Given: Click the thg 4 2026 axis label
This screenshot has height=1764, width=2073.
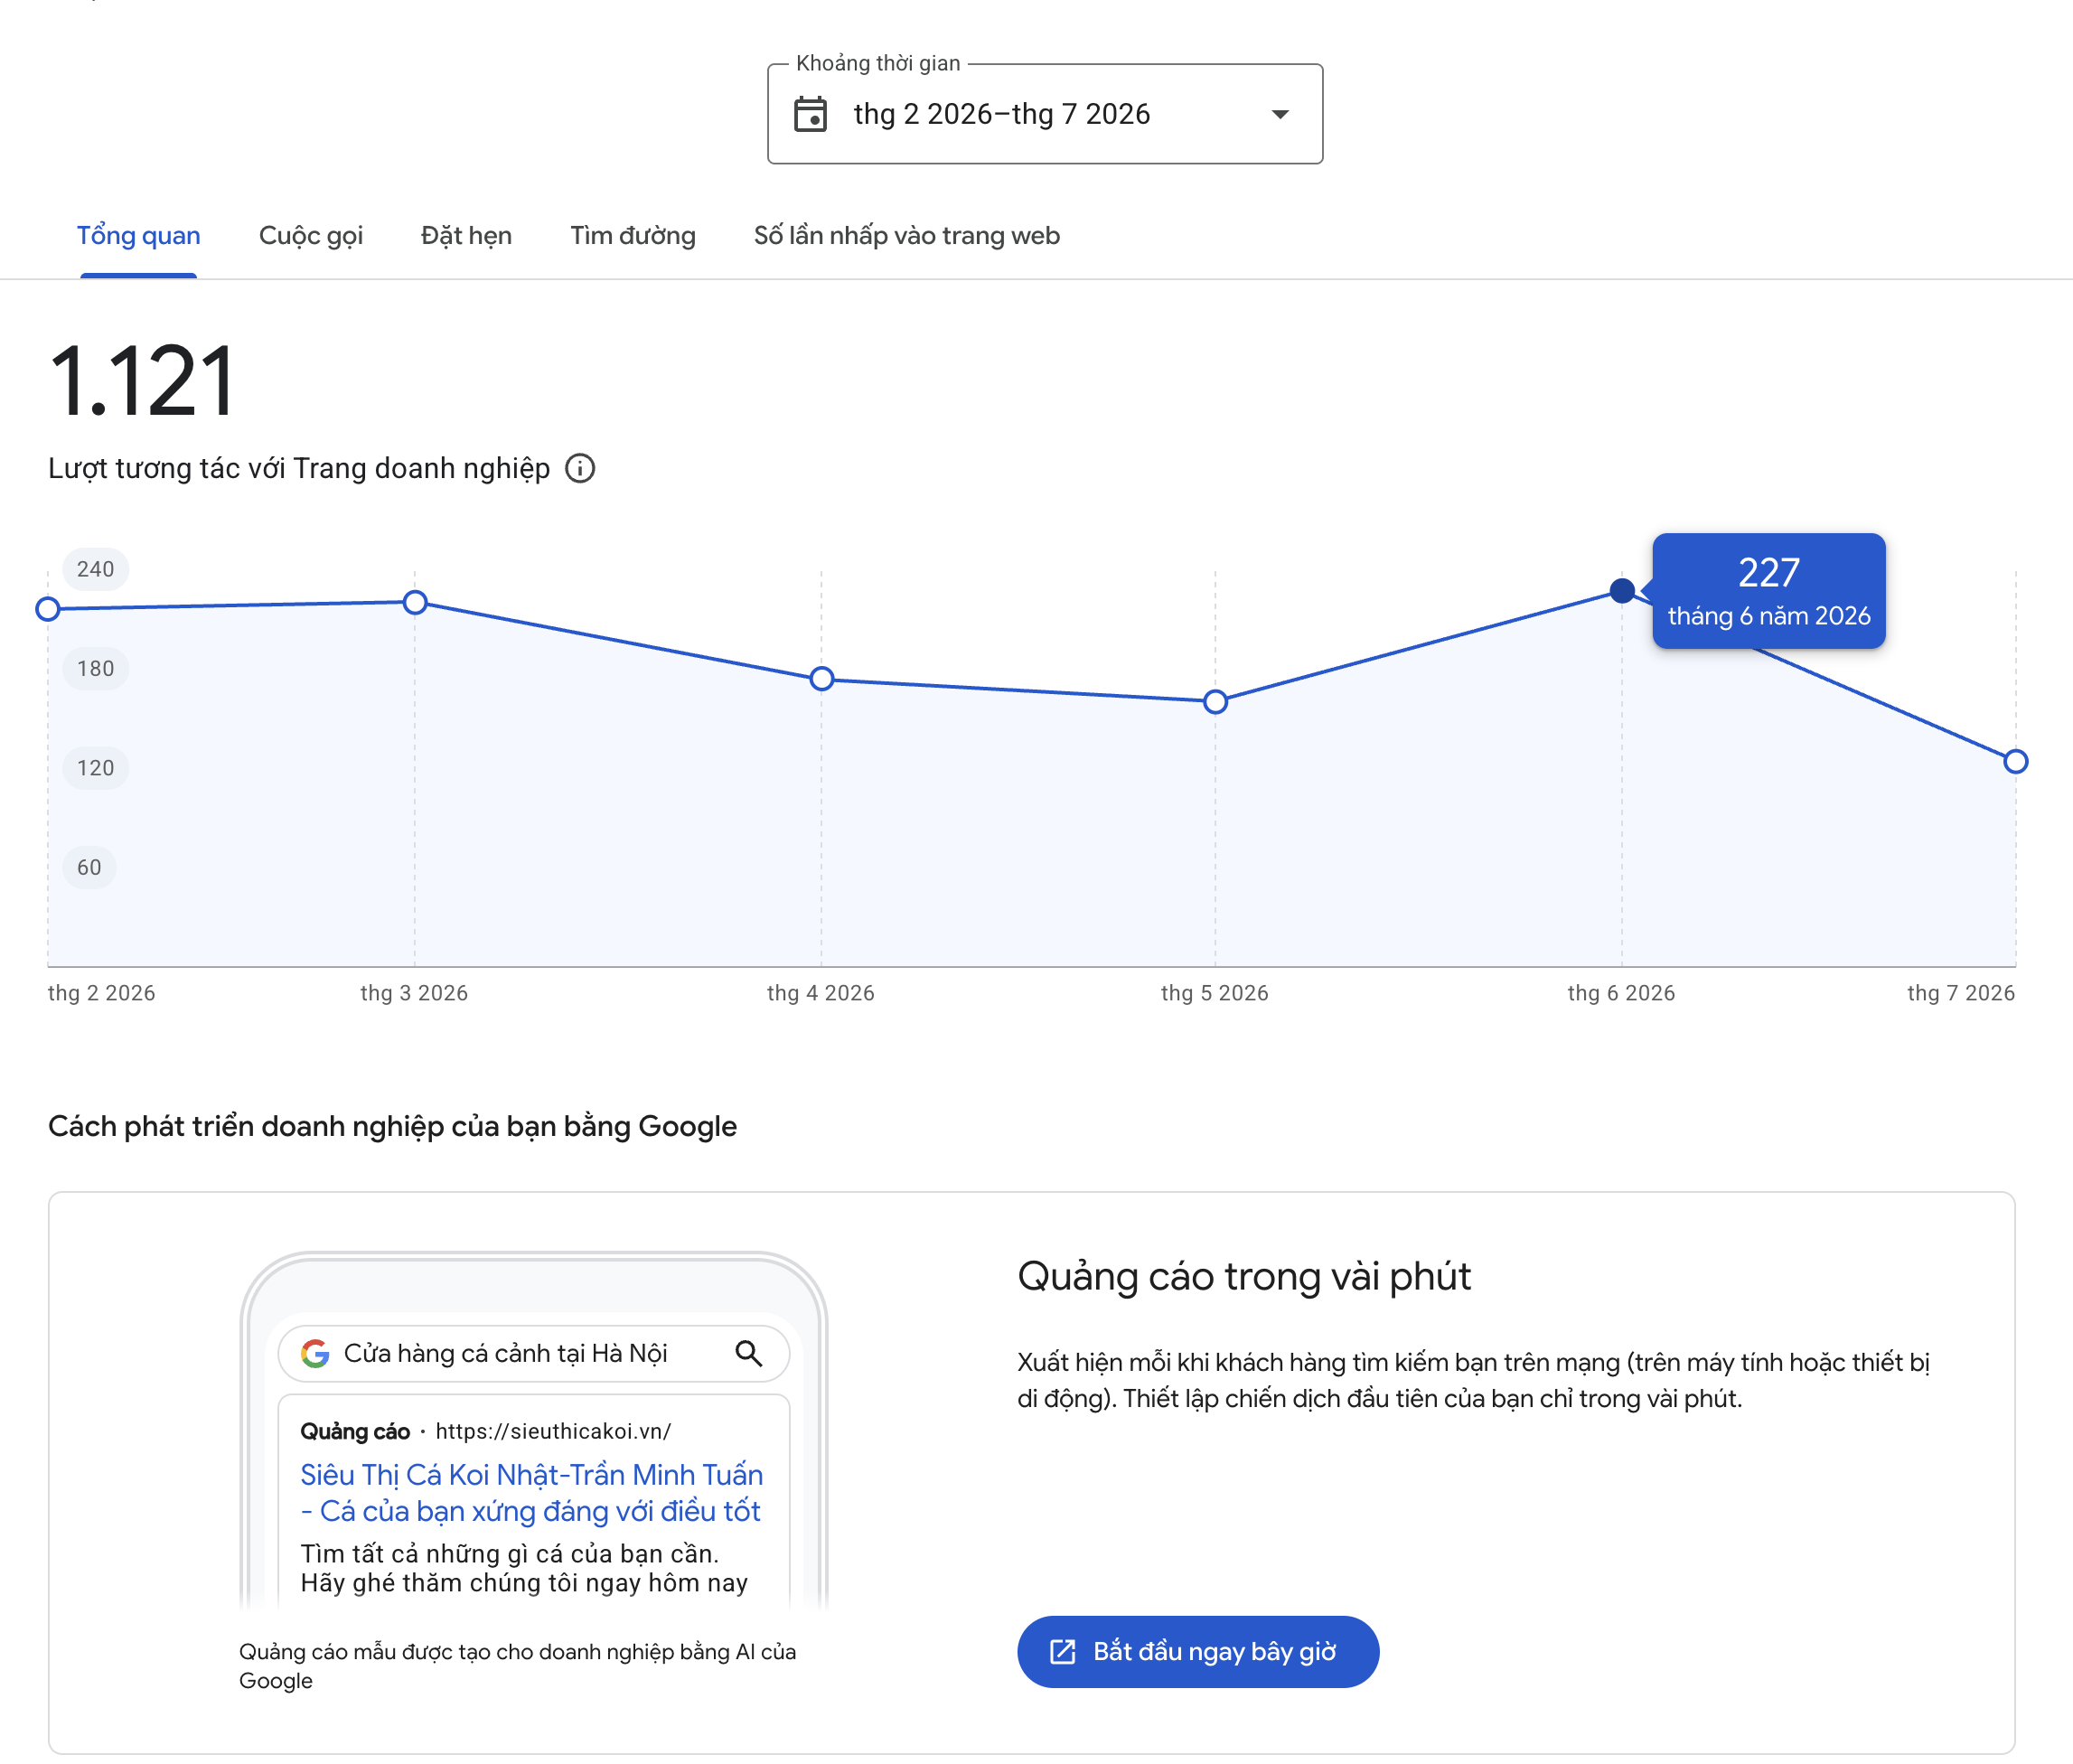Looking at the screenshot, I should click(x=821, y=993).
